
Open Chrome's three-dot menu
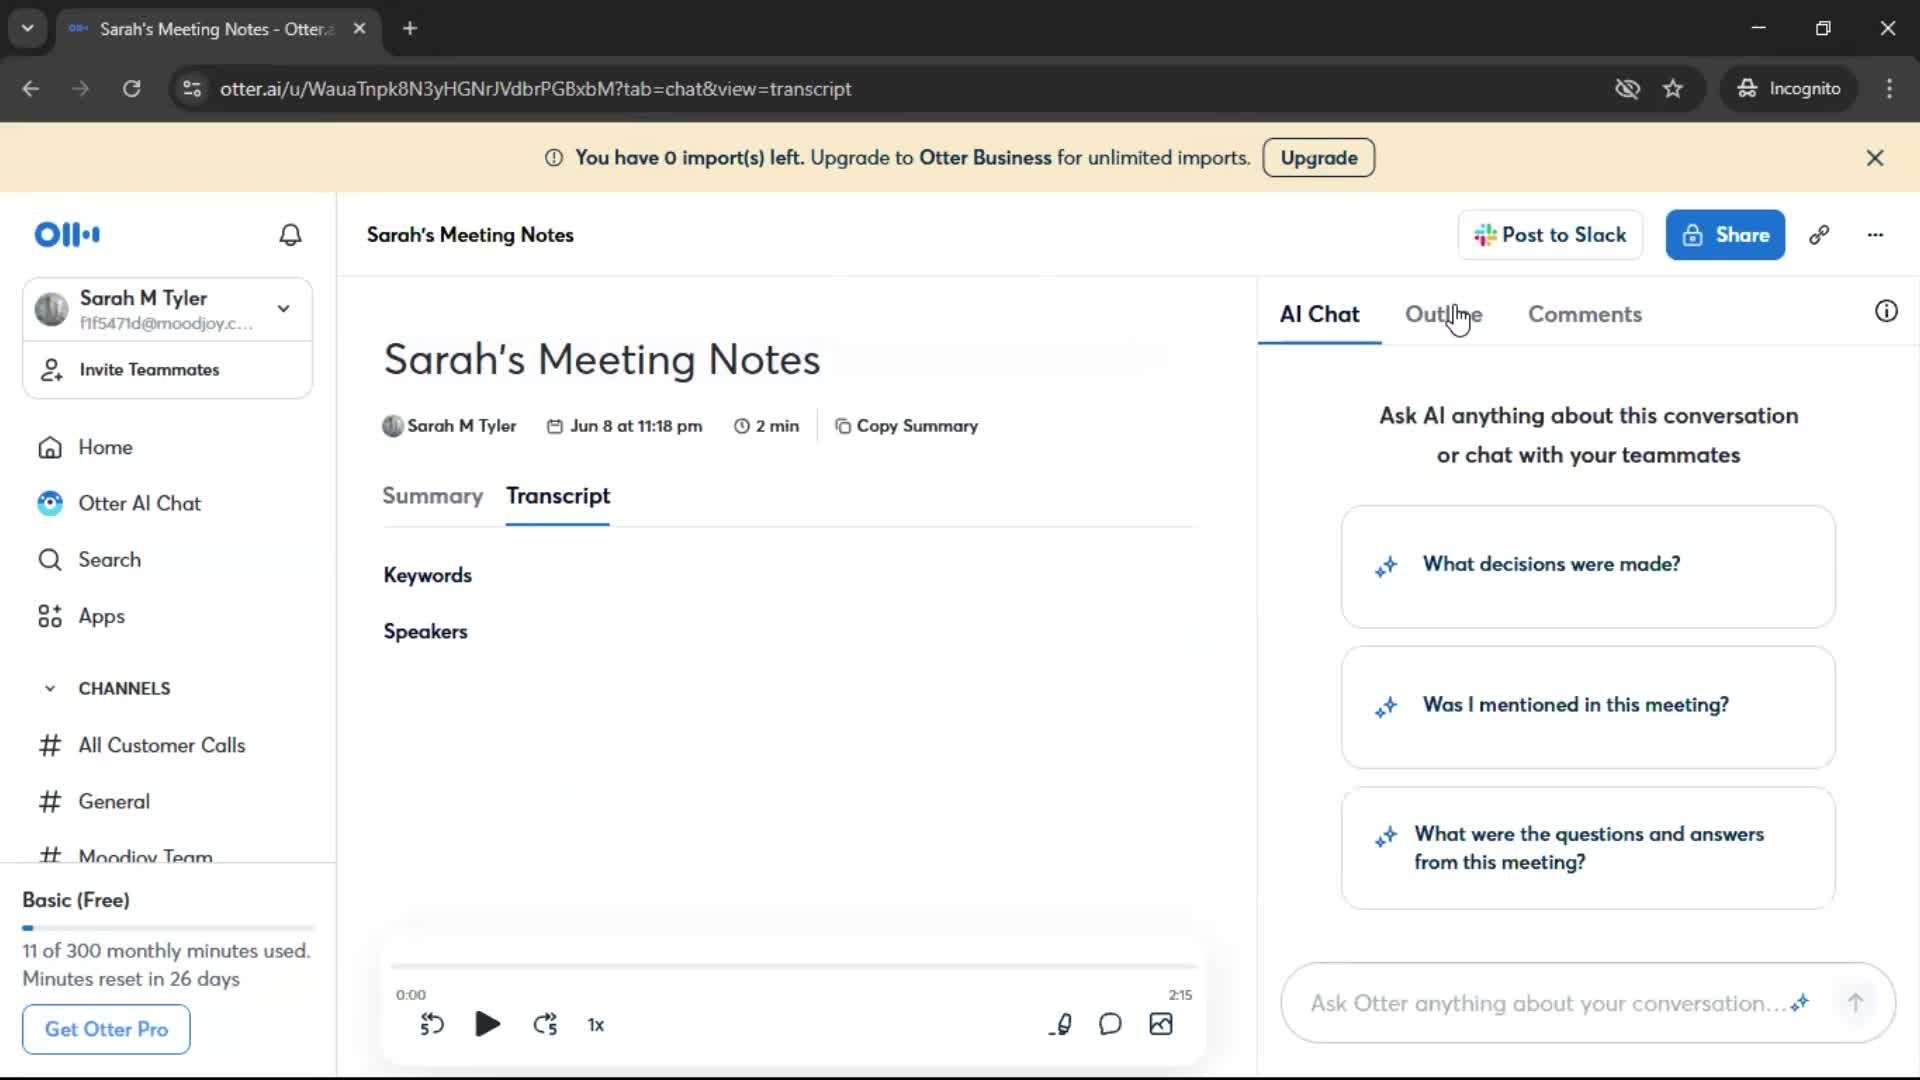[x=1889, y=89]
